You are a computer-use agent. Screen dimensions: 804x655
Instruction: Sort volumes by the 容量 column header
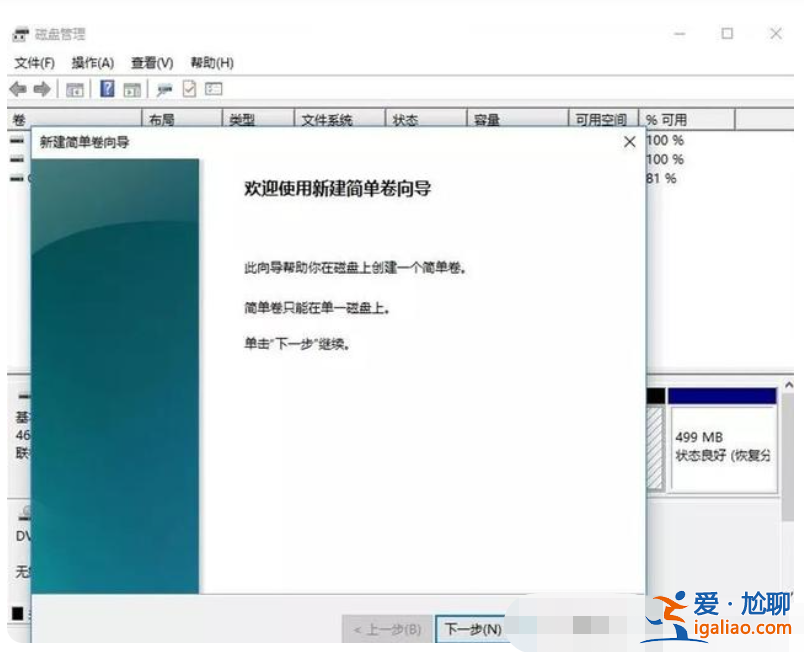[487, 117]
